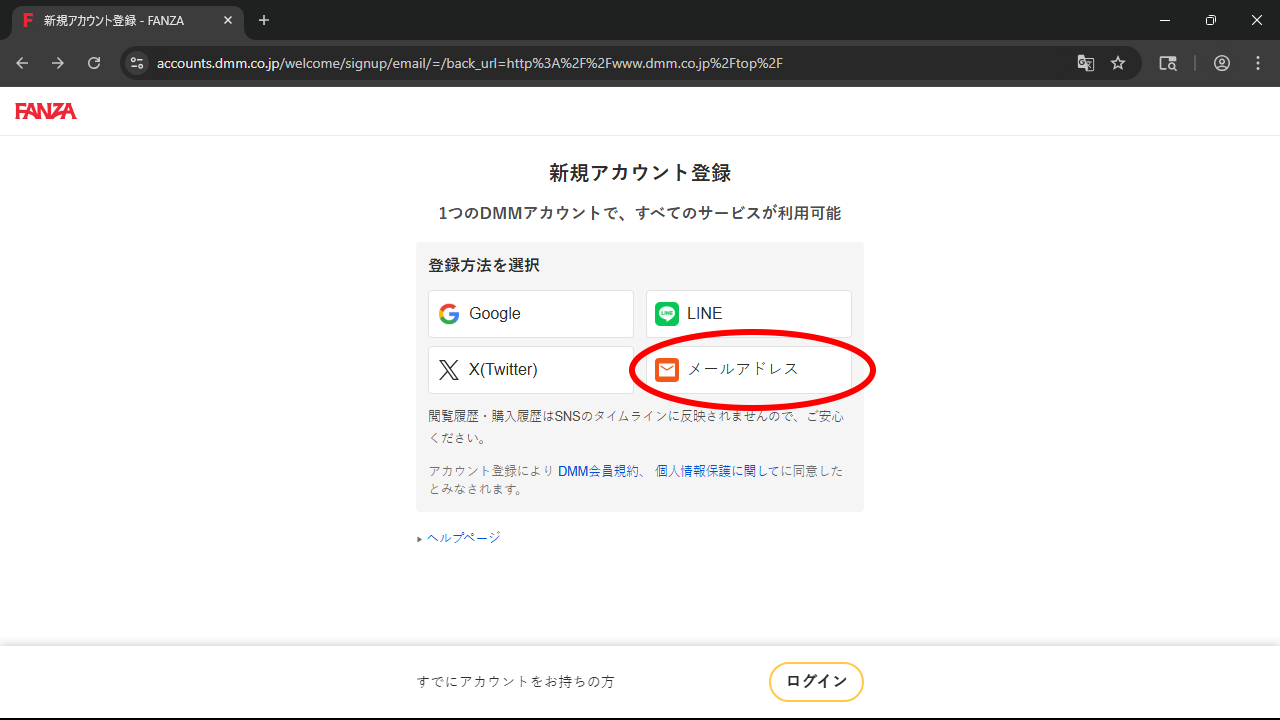Click the FANZA logo in header
Image resolution: width=1280 pixels, height=720 pixels.
coord(46,111)
